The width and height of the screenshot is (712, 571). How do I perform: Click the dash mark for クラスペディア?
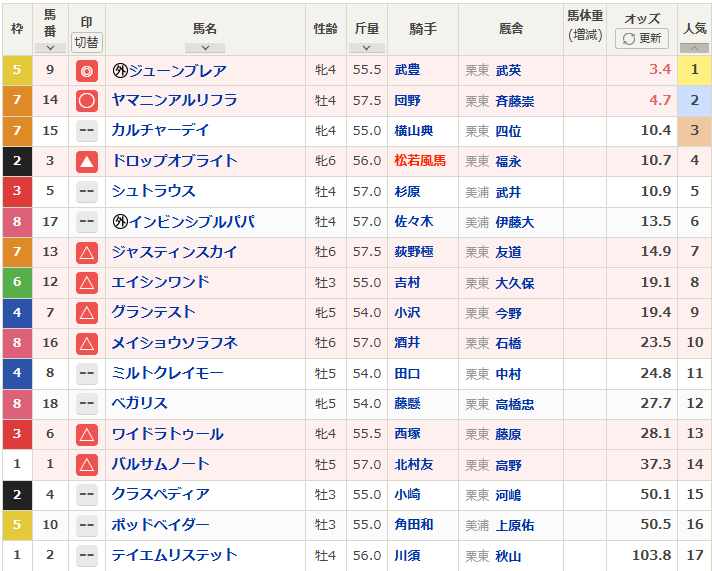coord(87,494)
